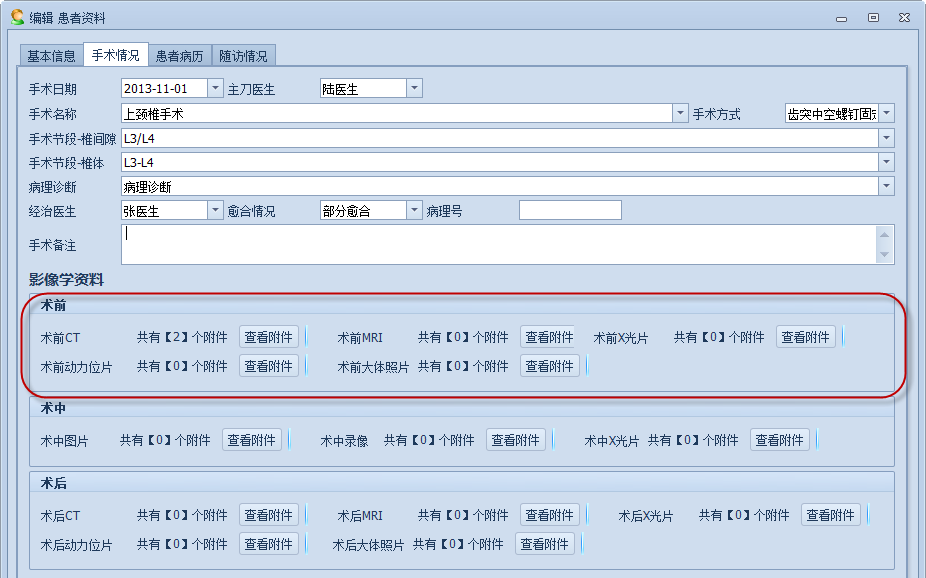
Task: Expand the 手术方式 dropdown
Action: (x=886, y=113)
